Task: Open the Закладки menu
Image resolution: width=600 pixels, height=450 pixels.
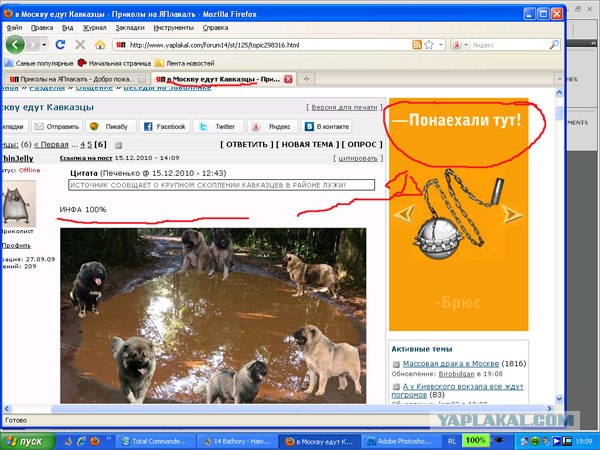Action: point(130,28)
